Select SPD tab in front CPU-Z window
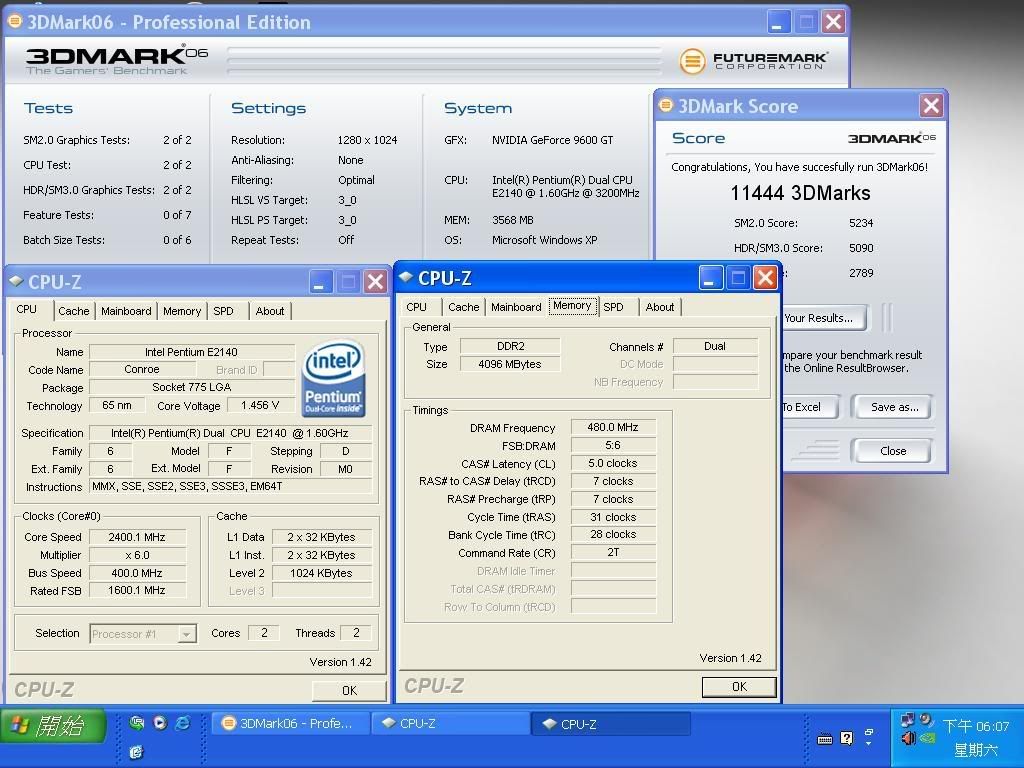 tap(613, 307)
